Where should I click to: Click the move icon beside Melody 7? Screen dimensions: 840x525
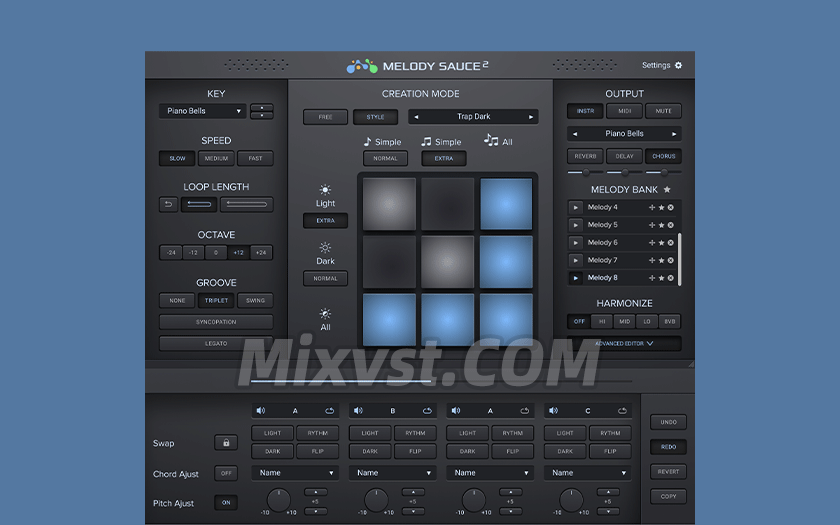click(652, 260)
